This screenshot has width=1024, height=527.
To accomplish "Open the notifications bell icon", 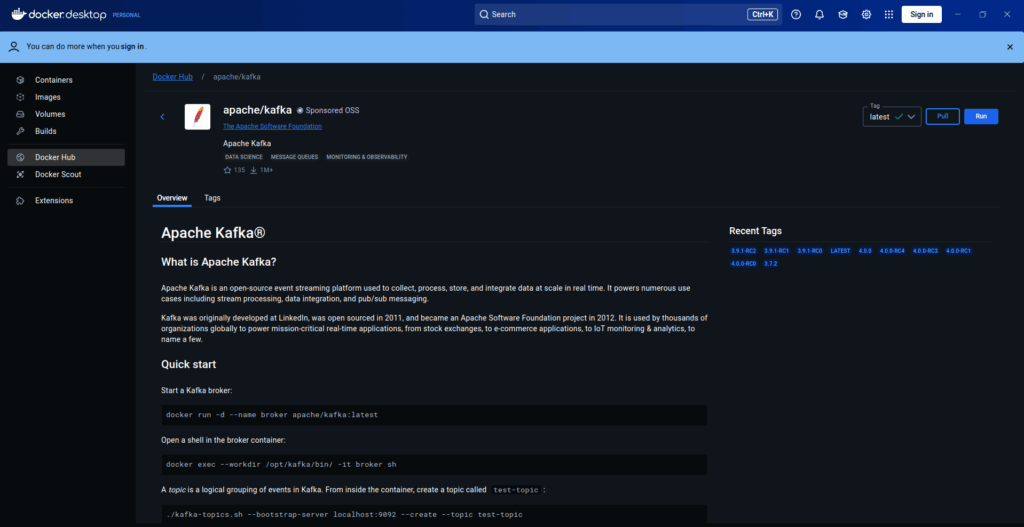I will click(x=819, y=14).
